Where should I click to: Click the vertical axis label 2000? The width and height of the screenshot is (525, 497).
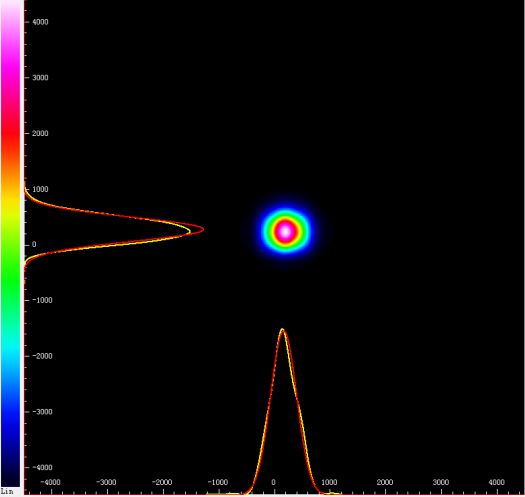(x=40, y=133)
